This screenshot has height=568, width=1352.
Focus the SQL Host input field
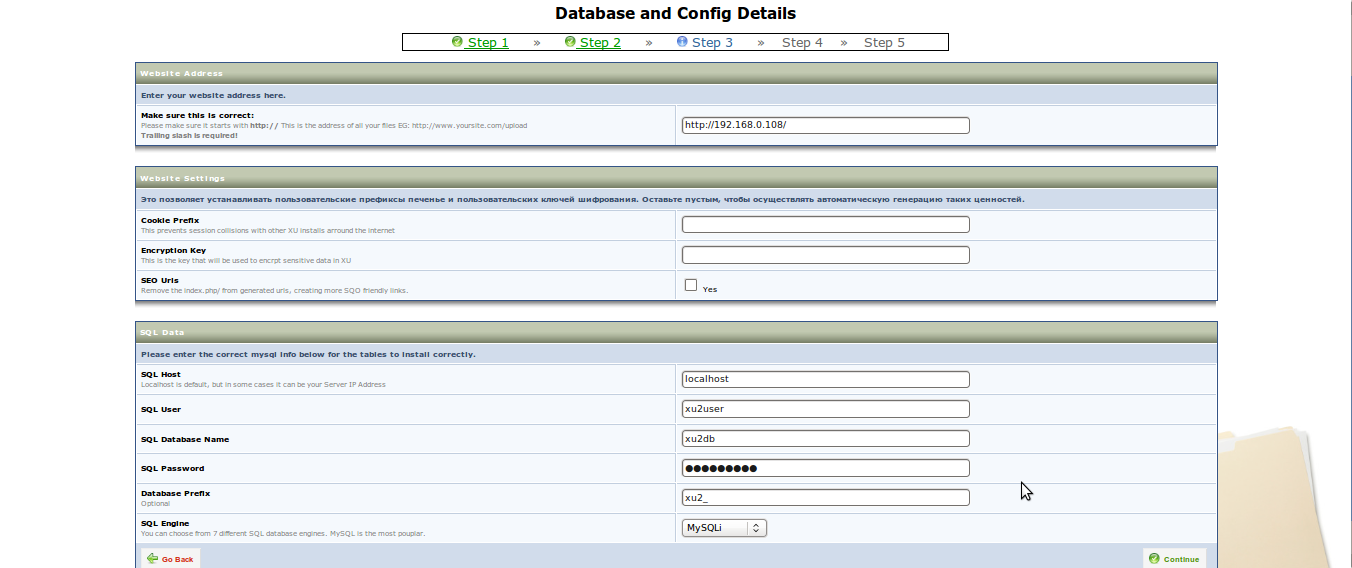(x=826, y=379)
